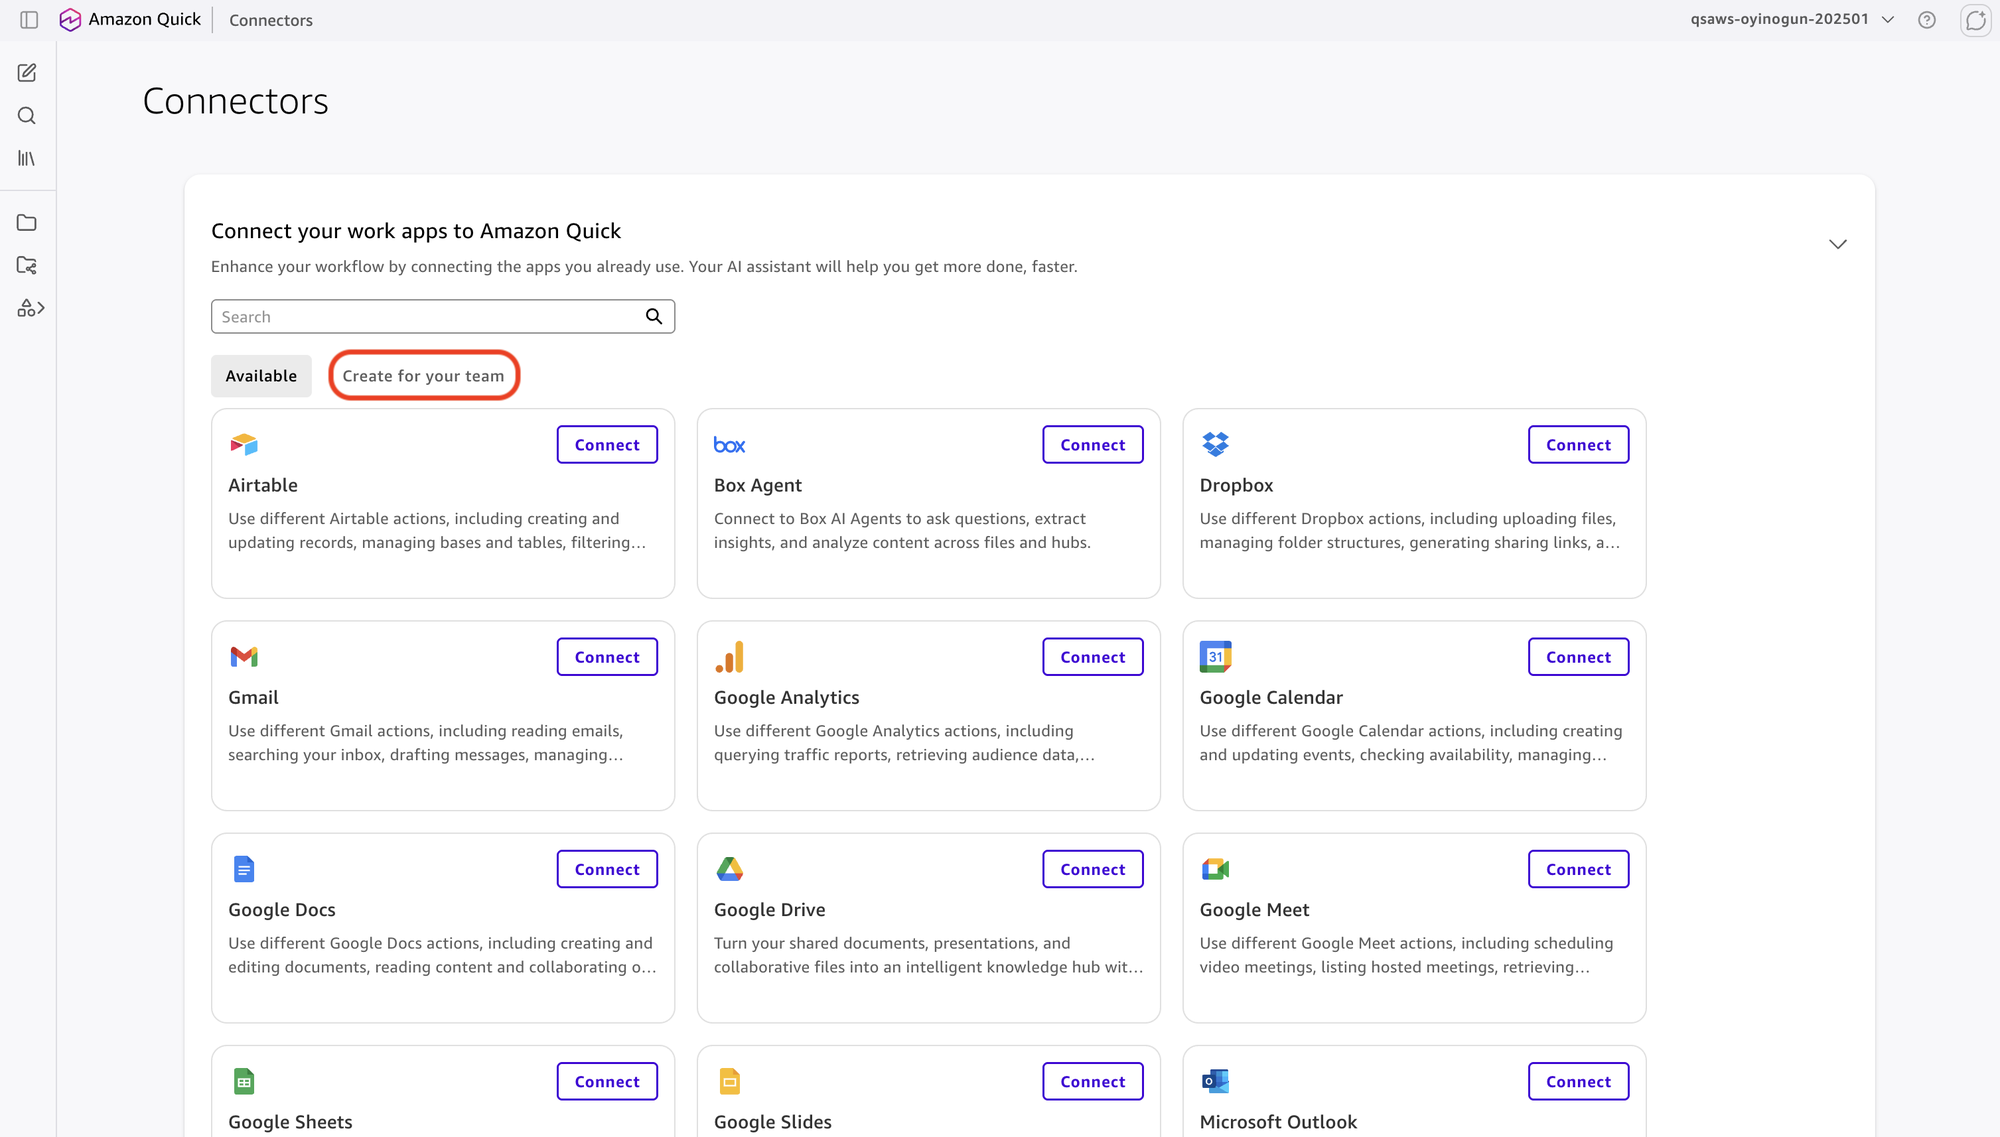Screen dimensions: 2000x1137
Task: Click the Gmail card title
Action: pyautogui.click(x=253, y=697)
